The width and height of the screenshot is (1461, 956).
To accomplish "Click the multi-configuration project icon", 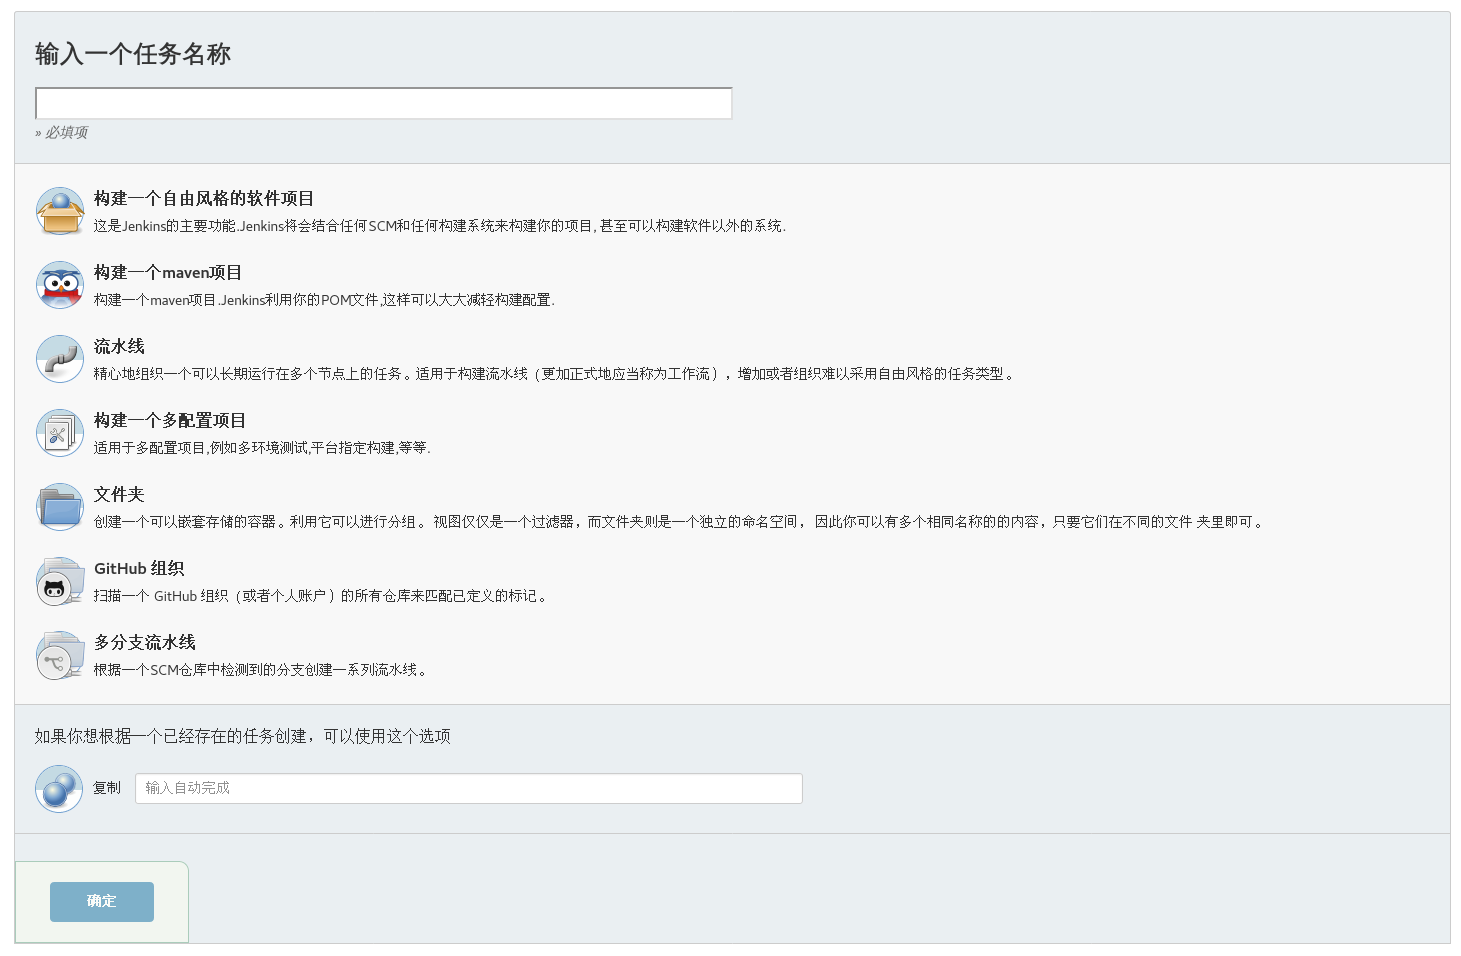I will [x=60, y=433].
